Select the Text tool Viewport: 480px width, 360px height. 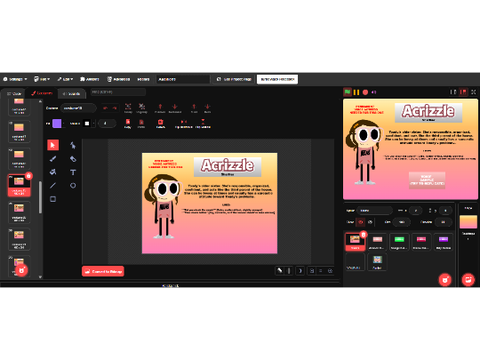click(x=73, y=172)
